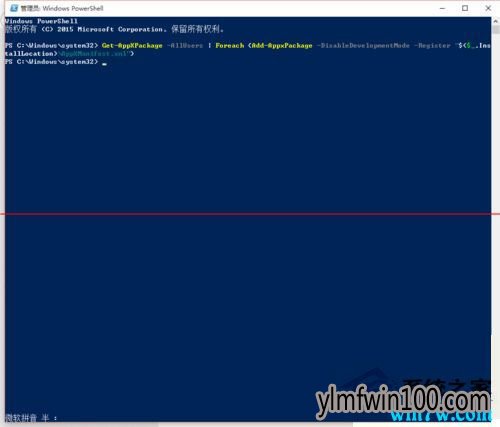Screen dimensions: 500x427
Task: Click the Foreach keyword in the command
Action: 230,45
